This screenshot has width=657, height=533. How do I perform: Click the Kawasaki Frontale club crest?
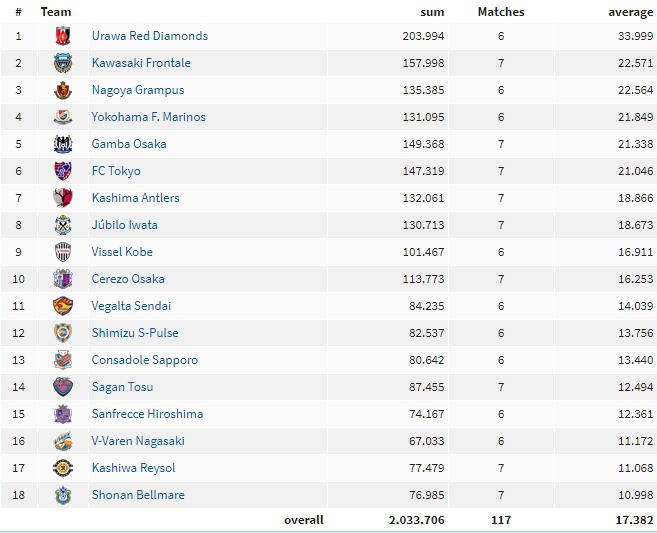(x=63, y=63)
